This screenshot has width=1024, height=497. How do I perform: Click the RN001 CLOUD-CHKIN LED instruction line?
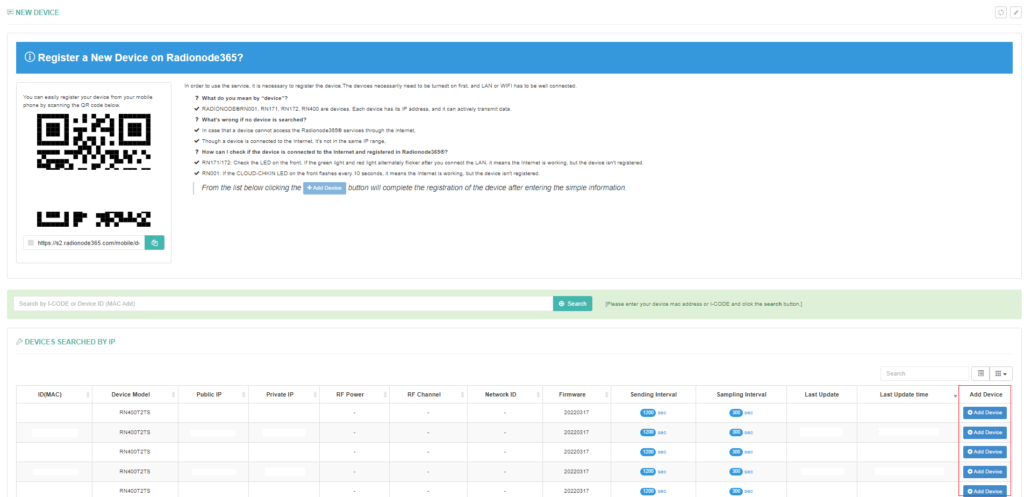370,174
